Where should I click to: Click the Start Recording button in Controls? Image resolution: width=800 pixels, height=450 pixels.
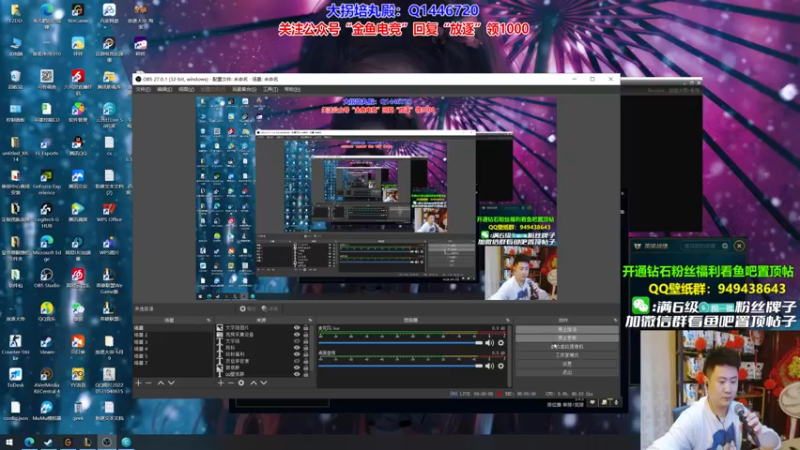[567, 338]
